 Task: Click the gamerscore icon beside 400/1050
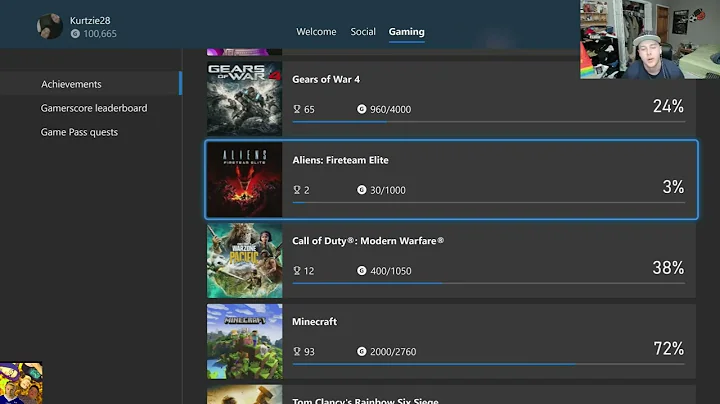coord(362,271)
